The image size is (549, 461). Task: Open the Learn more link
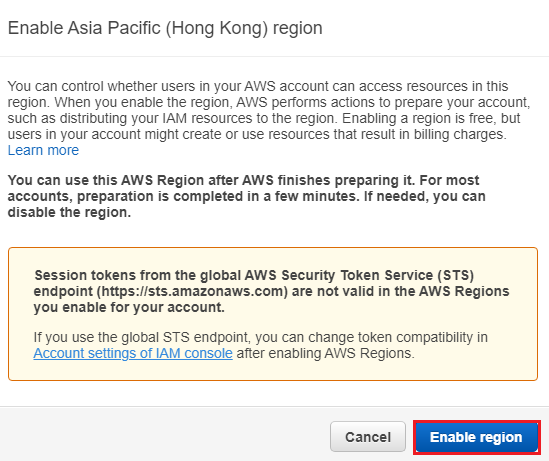(43, 150)
